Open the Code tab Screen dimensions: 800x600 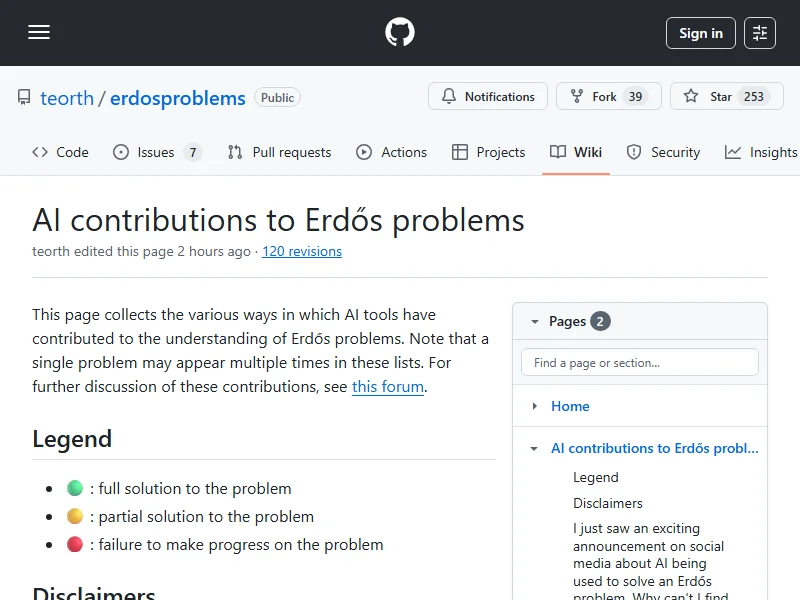click(60, 152)
